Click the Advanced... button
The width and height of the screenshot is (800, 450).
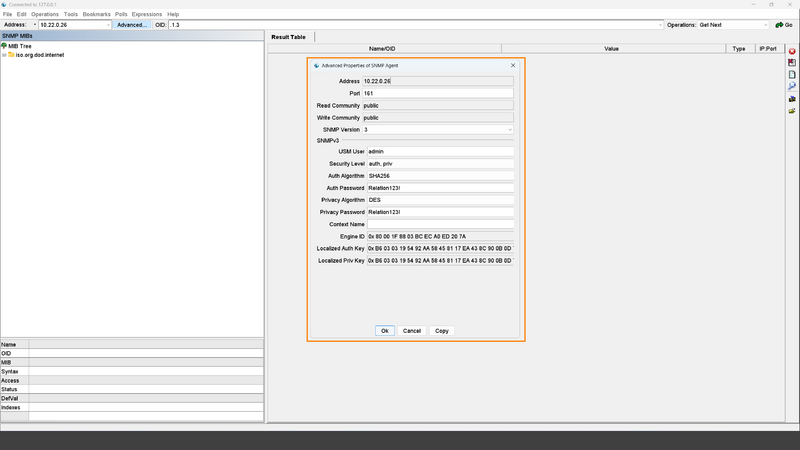132,24
